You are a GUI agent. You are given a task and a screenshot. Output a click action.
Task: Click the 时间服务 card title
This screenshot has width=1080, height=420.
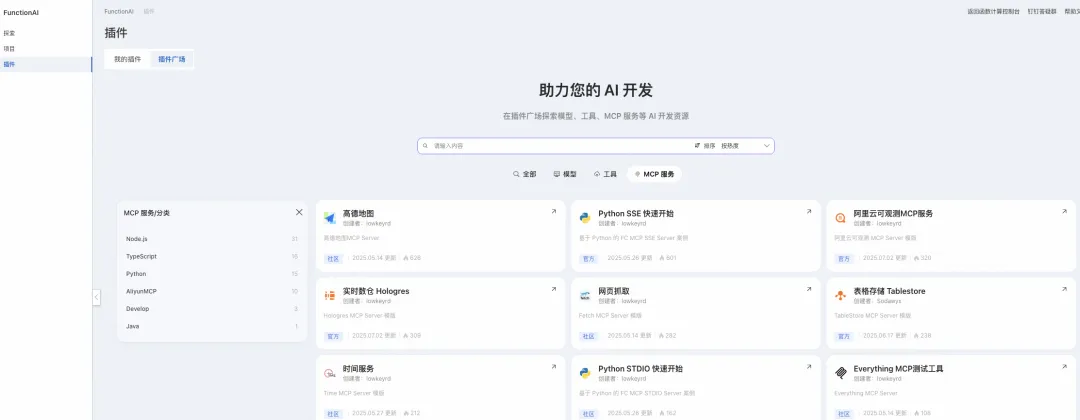click(358, 368)
